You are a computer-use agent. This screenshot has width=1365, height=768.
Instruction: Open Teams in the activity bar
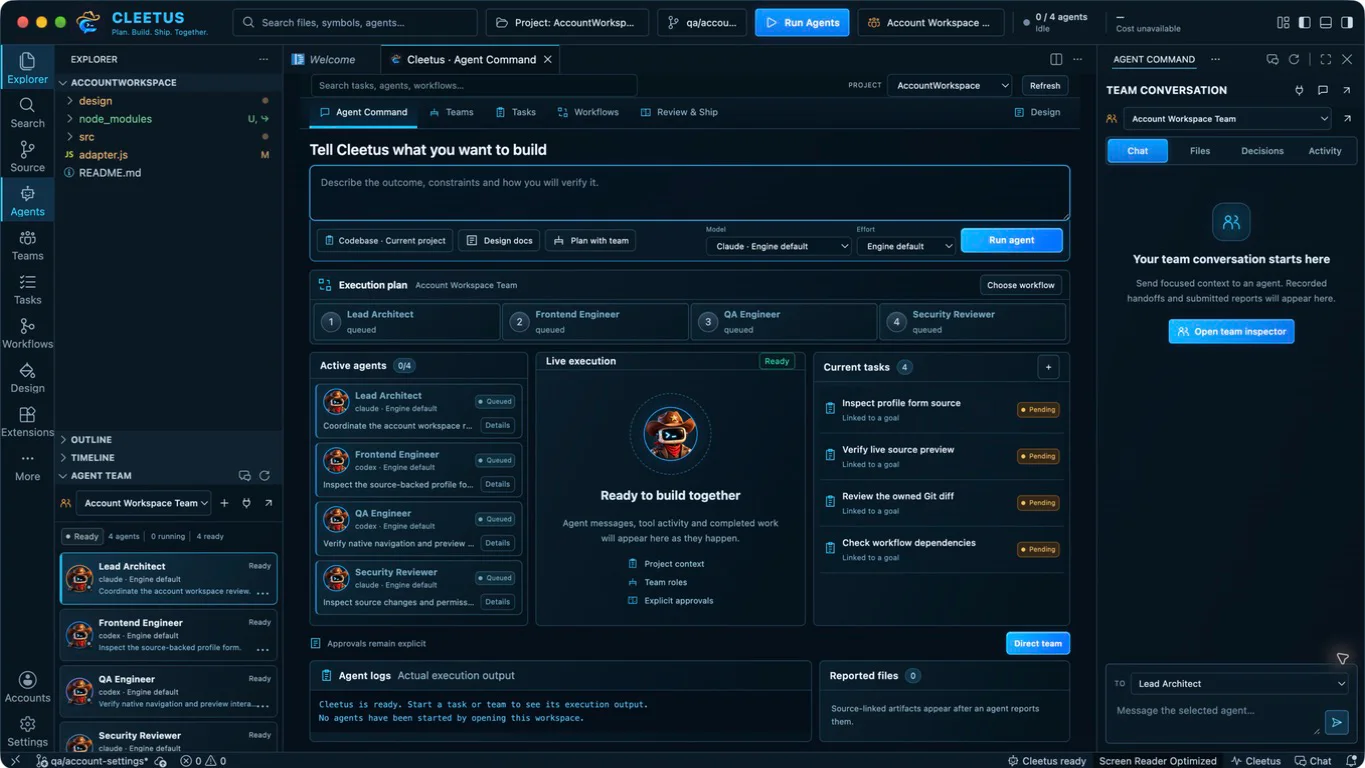(27, 244)
